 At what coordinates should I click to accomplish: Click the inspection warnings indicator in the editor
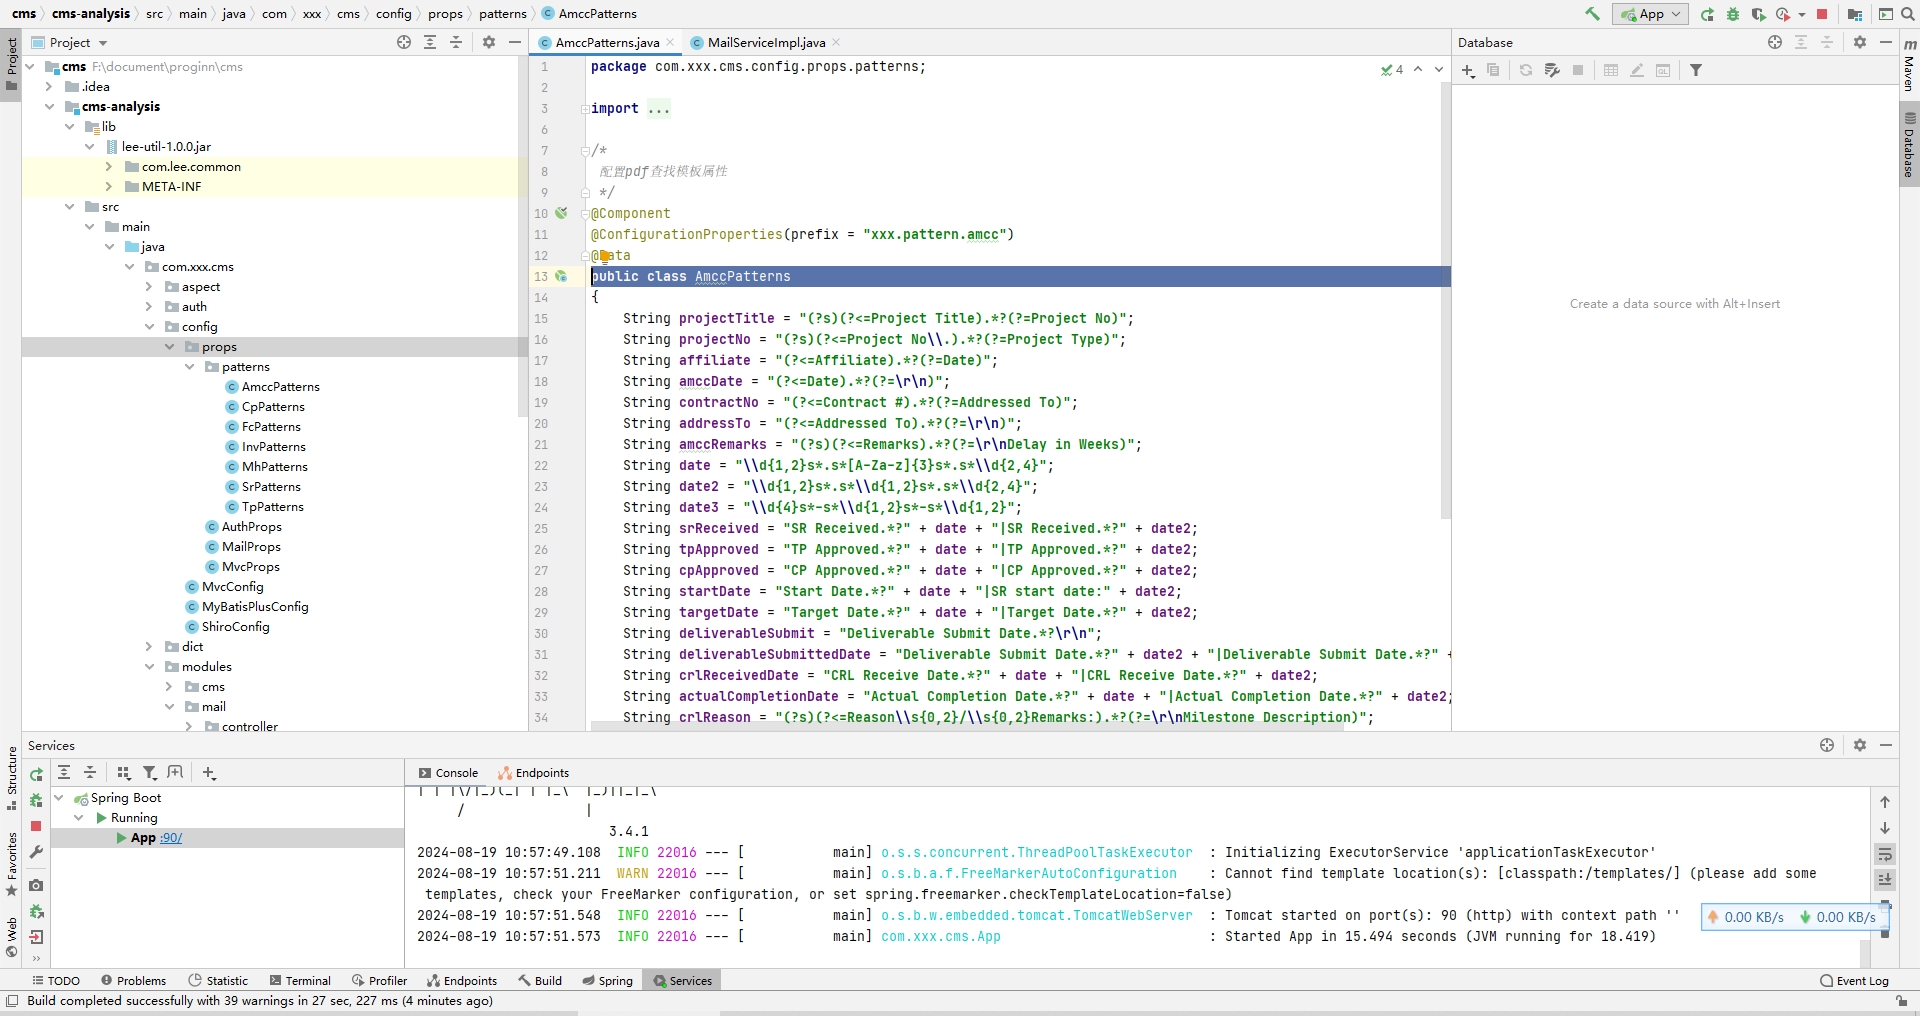(x=1392, y=70)
